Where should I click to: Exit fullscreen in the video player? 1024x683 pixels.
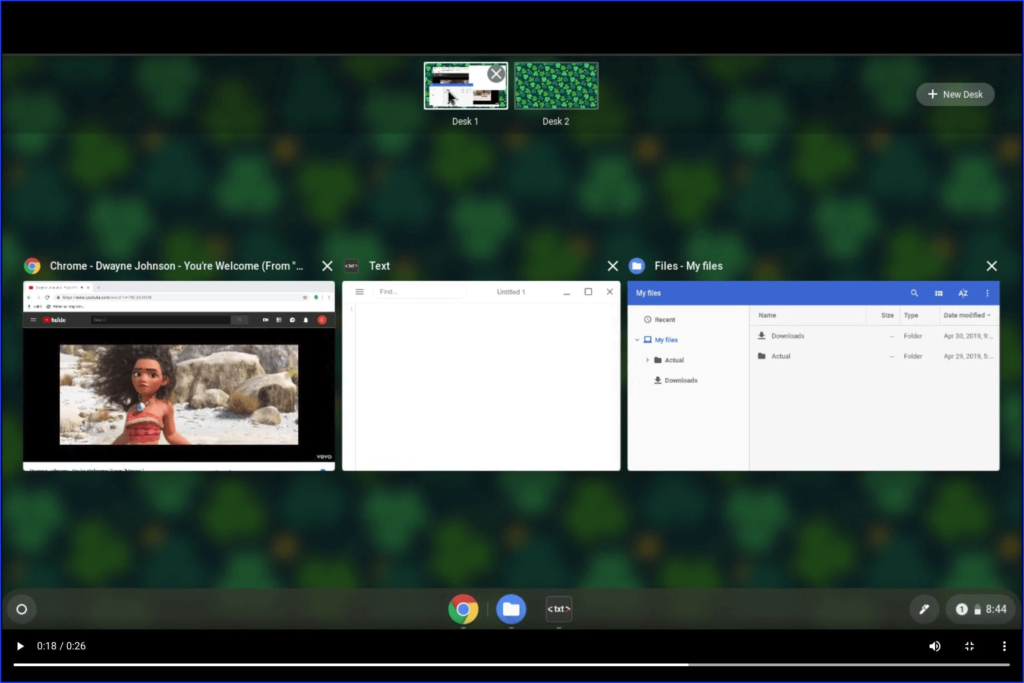coord(969,646)
